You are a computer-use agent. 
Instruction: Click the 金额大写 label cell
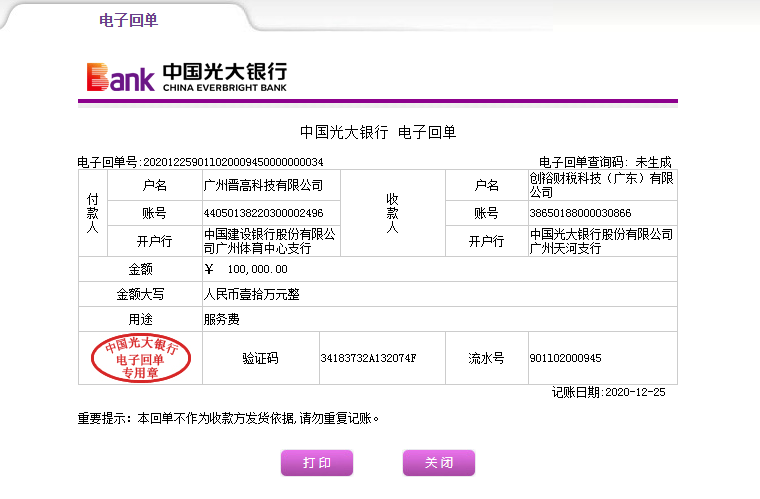click(x=141, y=294)
